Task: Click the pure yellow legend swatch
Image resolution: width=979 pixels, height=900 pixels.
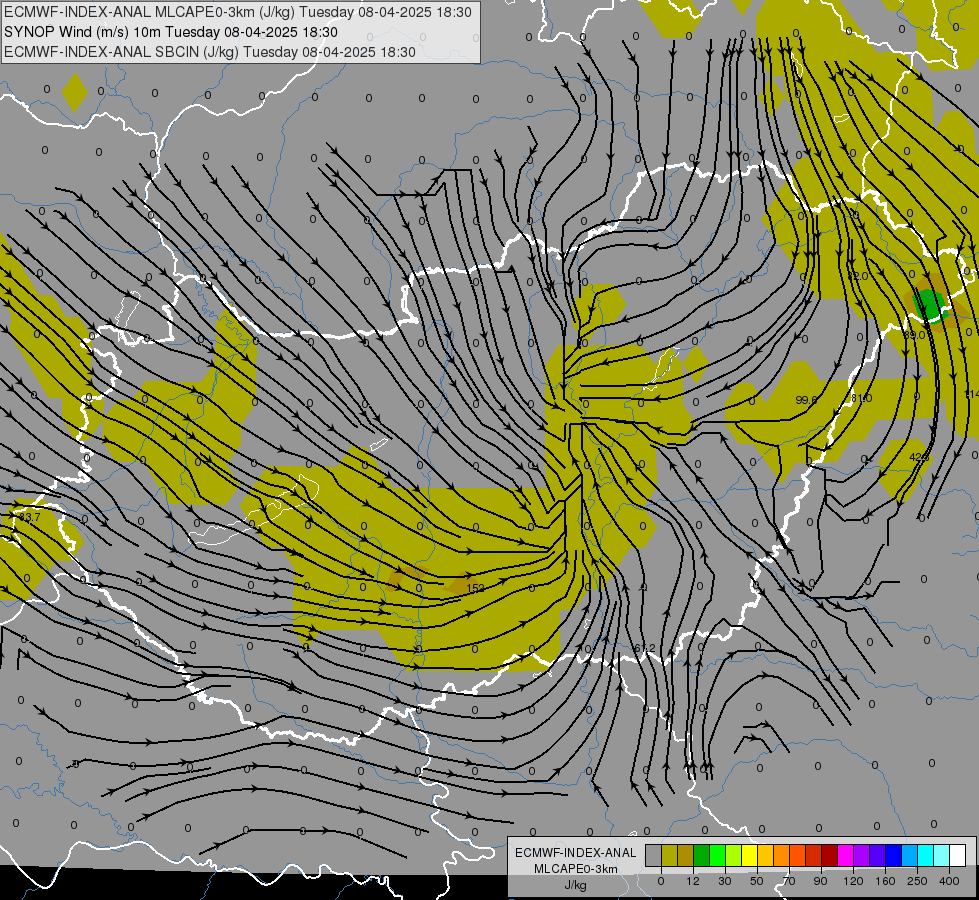Action: click(x=750, y=855)
